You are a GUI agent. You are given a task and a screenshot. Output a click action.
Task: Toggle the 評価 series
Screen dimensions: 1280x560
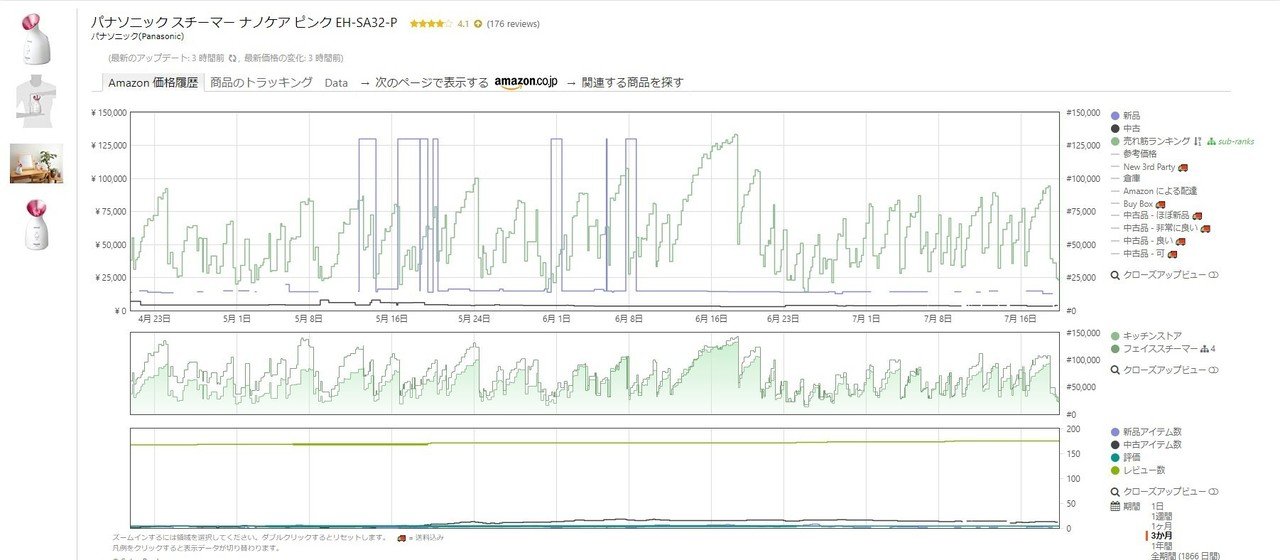pyautogui.click(x=1125, y=457)
